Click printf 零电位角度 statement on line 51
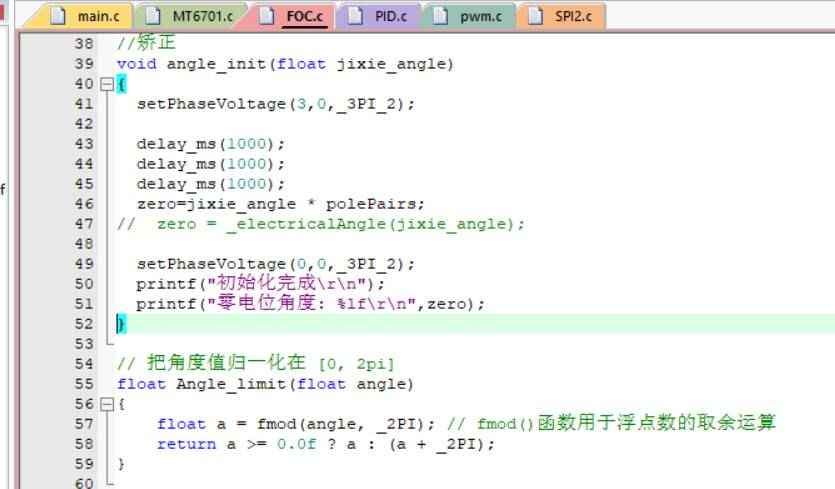Viewport: 835px width, 489px height. pyautogui.click(x=310, y=304)
